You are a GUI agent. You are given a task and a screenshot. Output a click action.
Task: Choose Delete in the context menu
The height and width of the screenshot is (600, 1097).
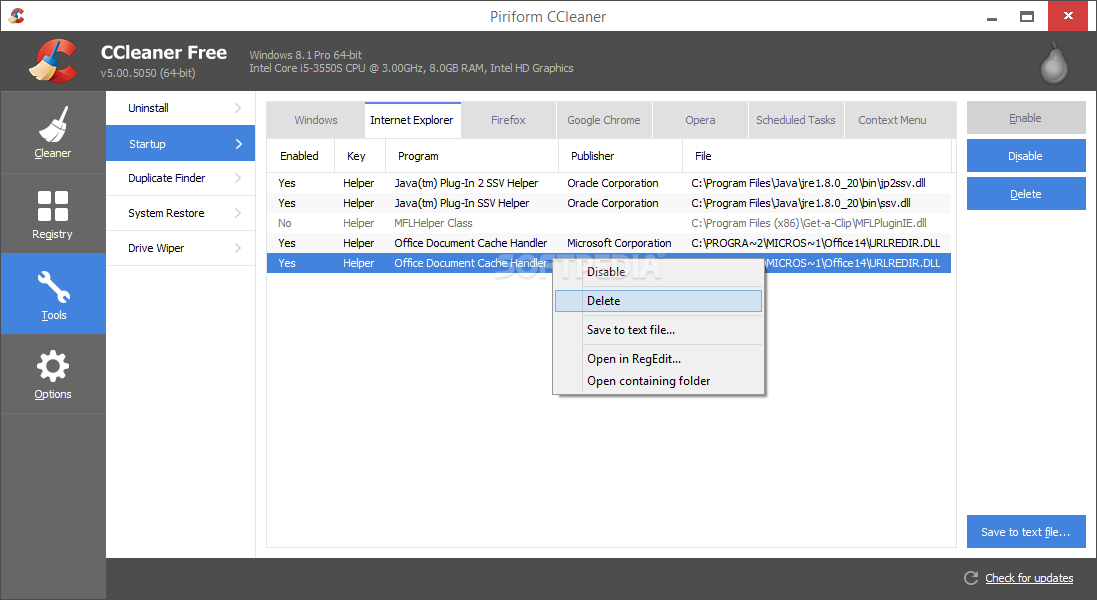pos(658,301)
